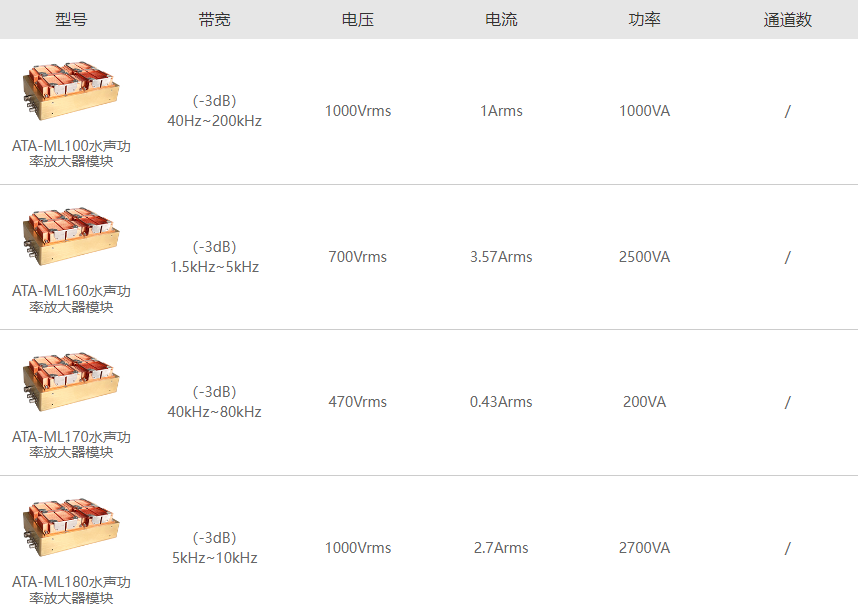Open the ATA-ML170水声功率放大器模块 link
The image size is (858, 616).
pyautogui.click(x=71, y=444)
